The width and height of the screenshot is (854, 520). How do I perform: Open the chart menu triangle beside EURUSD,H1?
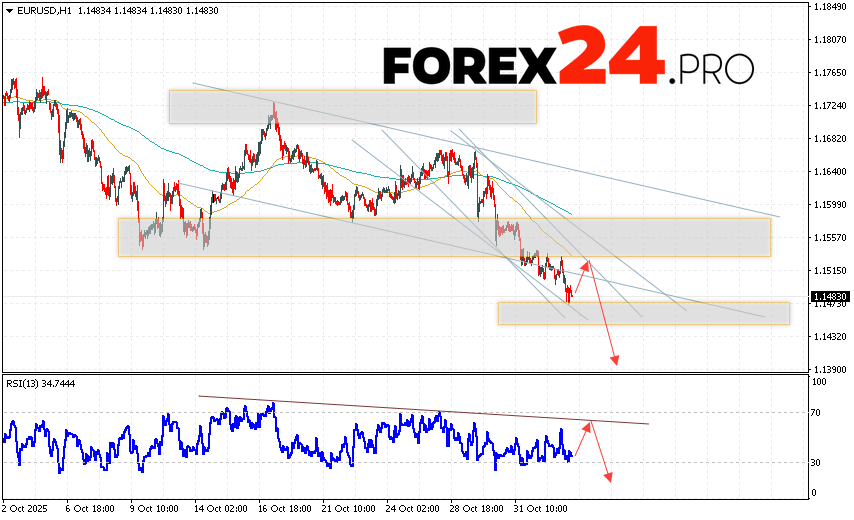click(x=9, y=10)
